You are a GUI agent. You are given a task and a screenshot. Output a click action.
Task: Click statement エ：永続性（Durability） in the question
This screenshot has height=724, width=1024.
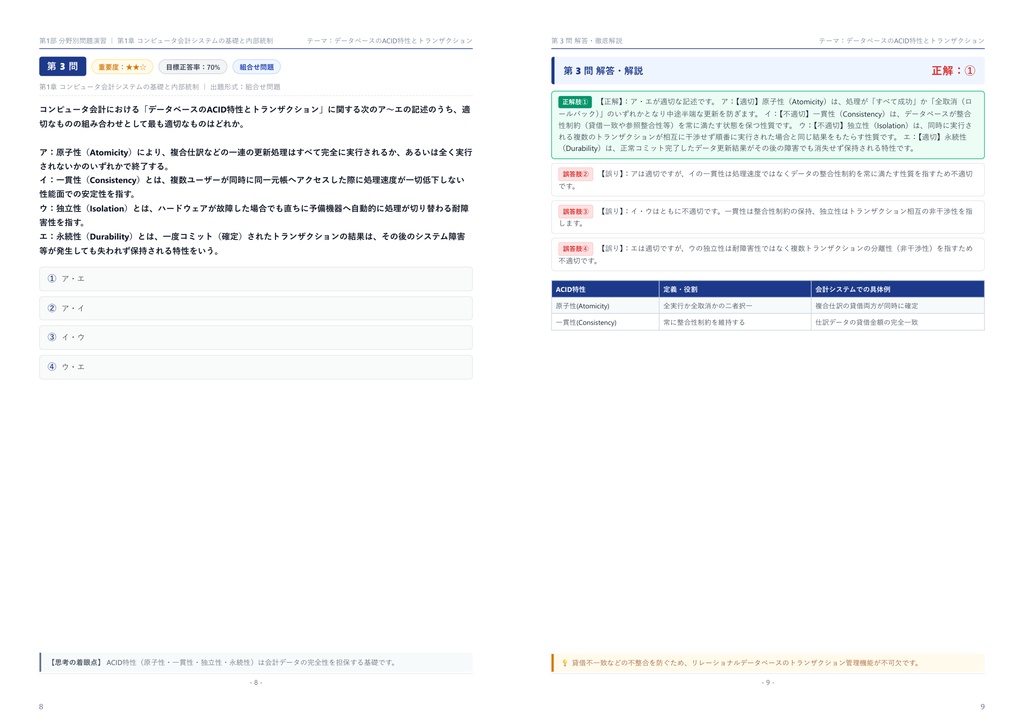[x=252, y=244]
